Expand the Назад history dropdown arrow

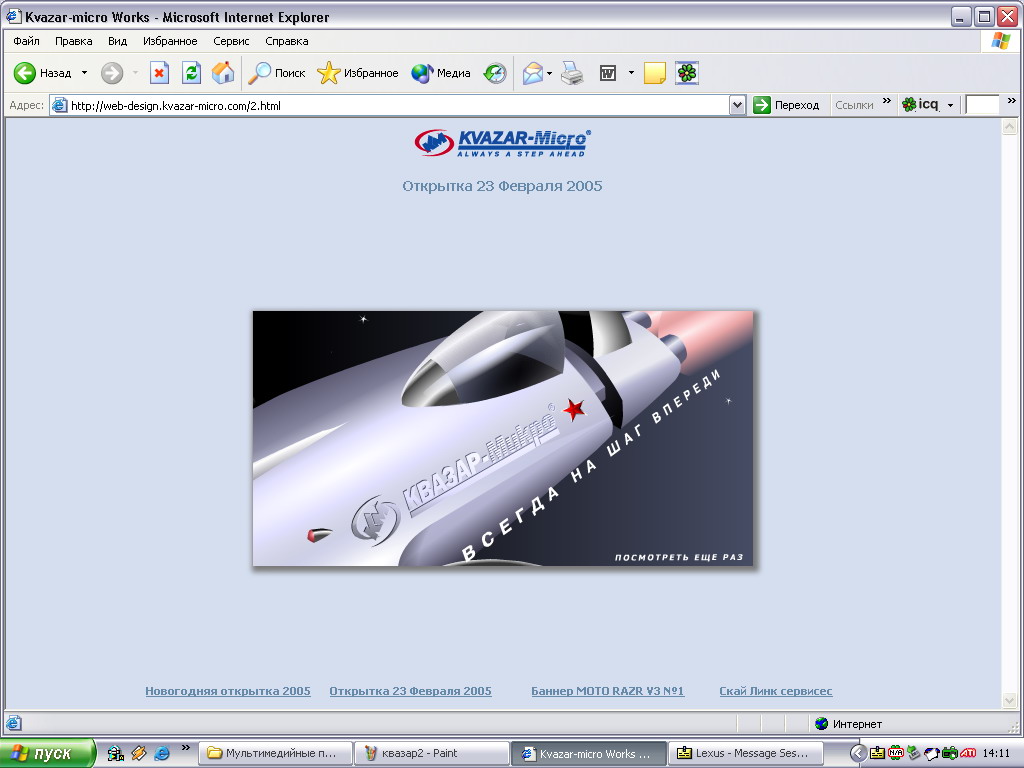tap(84, 73)
